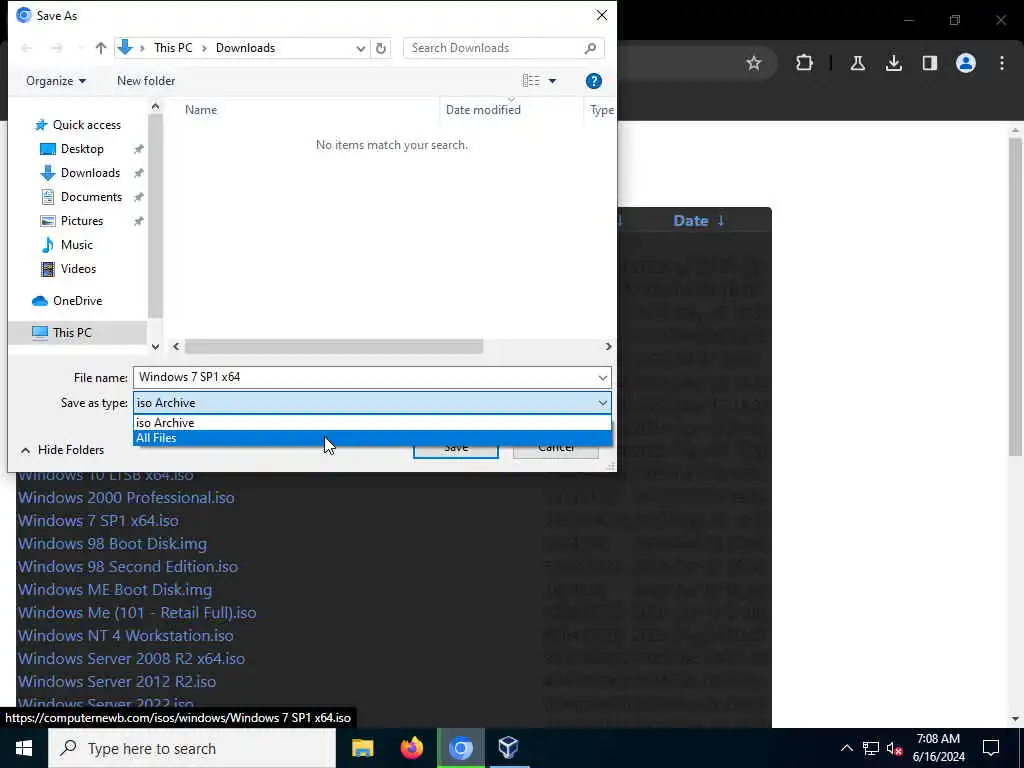Click the file list horizontal scrollbar
Image resolution: width=1024 pixels, height=768 pixels.
pyautogui.click(x=334, y=346)
